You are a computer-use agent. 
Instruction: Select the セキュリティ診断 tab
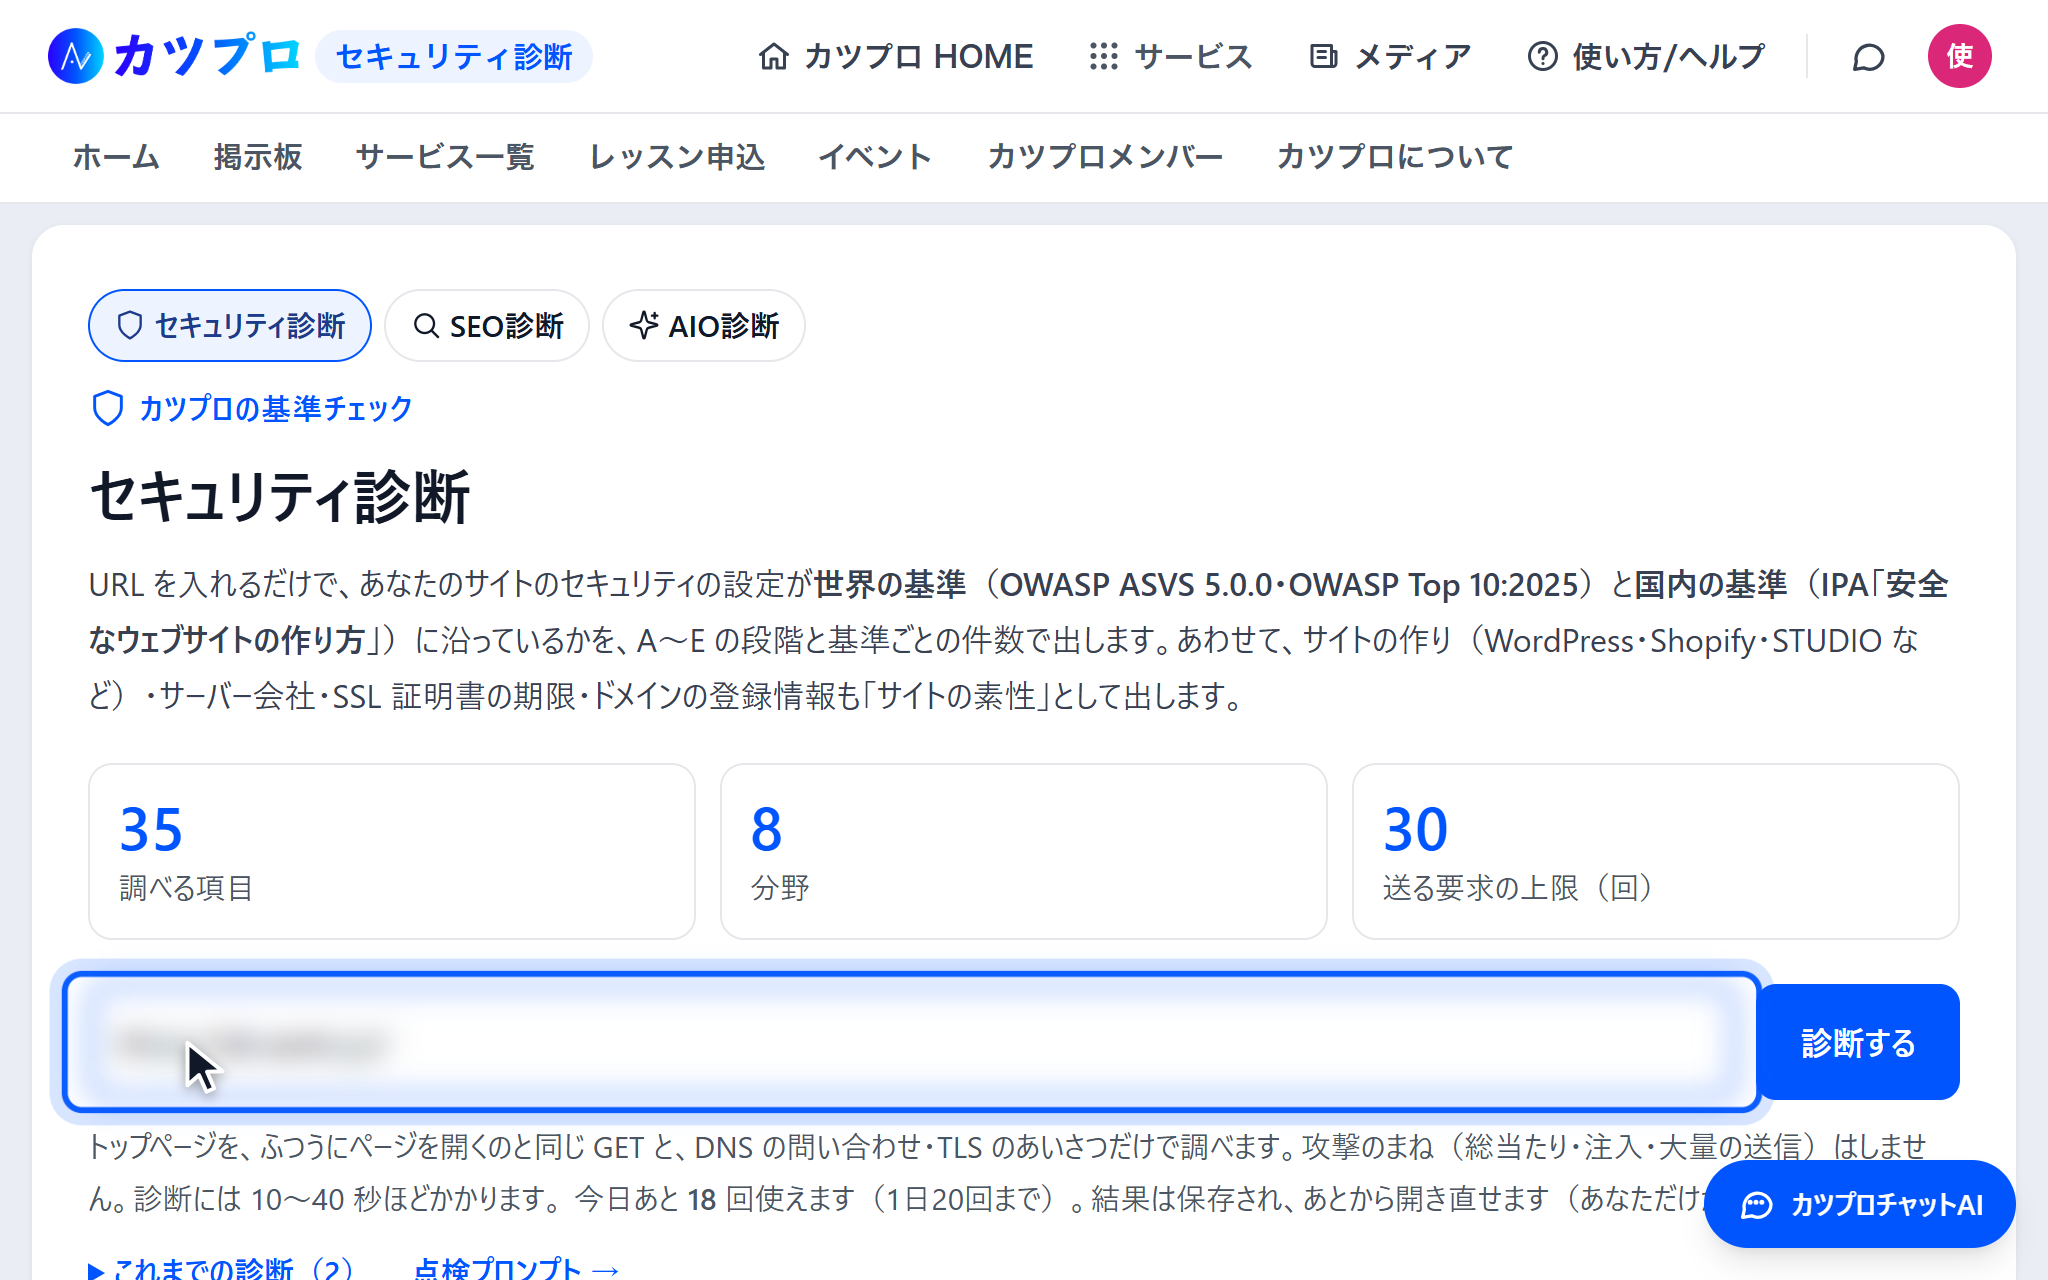tap(230, 326)
